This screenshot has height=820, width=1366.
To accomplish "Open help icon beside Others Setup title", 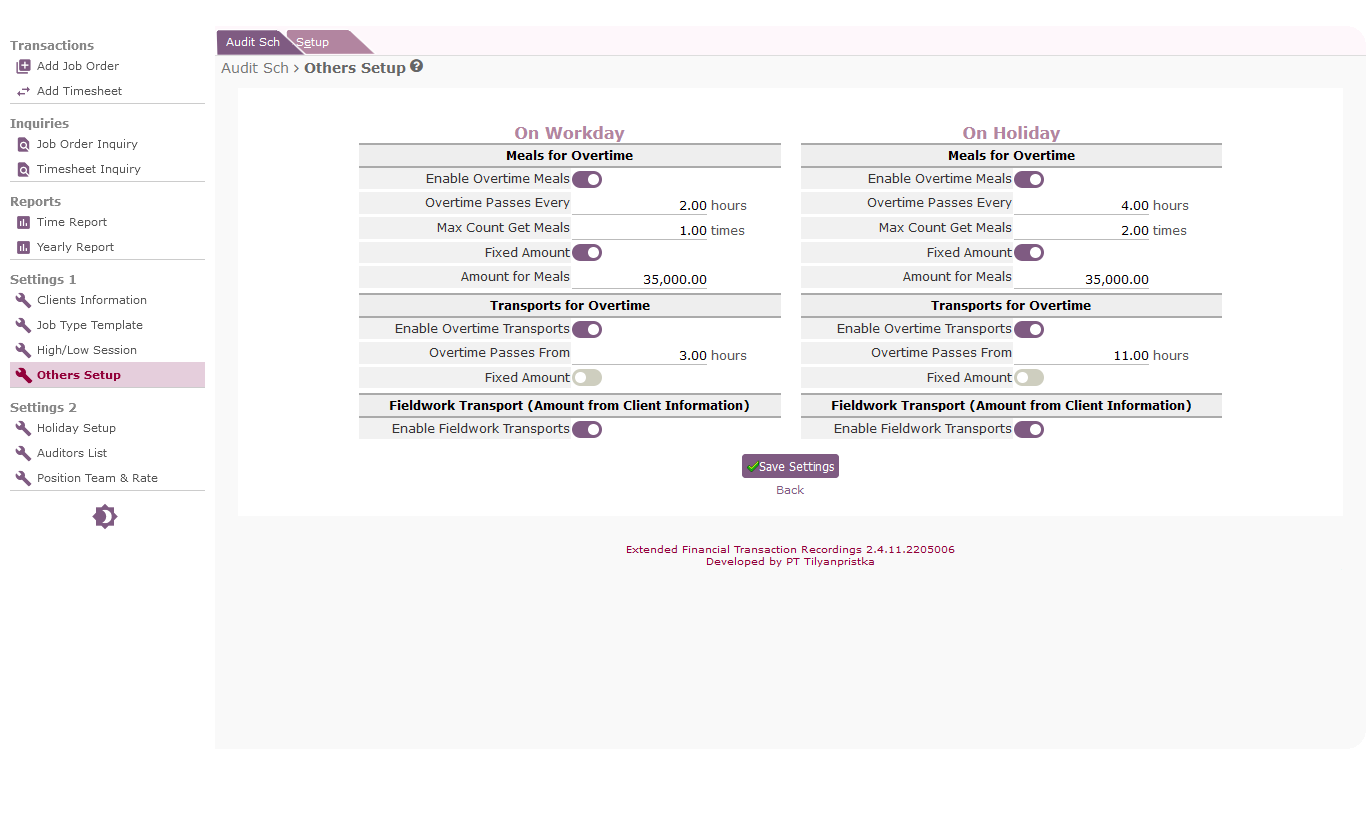I will pyautogui.click(x=417, y=66).
